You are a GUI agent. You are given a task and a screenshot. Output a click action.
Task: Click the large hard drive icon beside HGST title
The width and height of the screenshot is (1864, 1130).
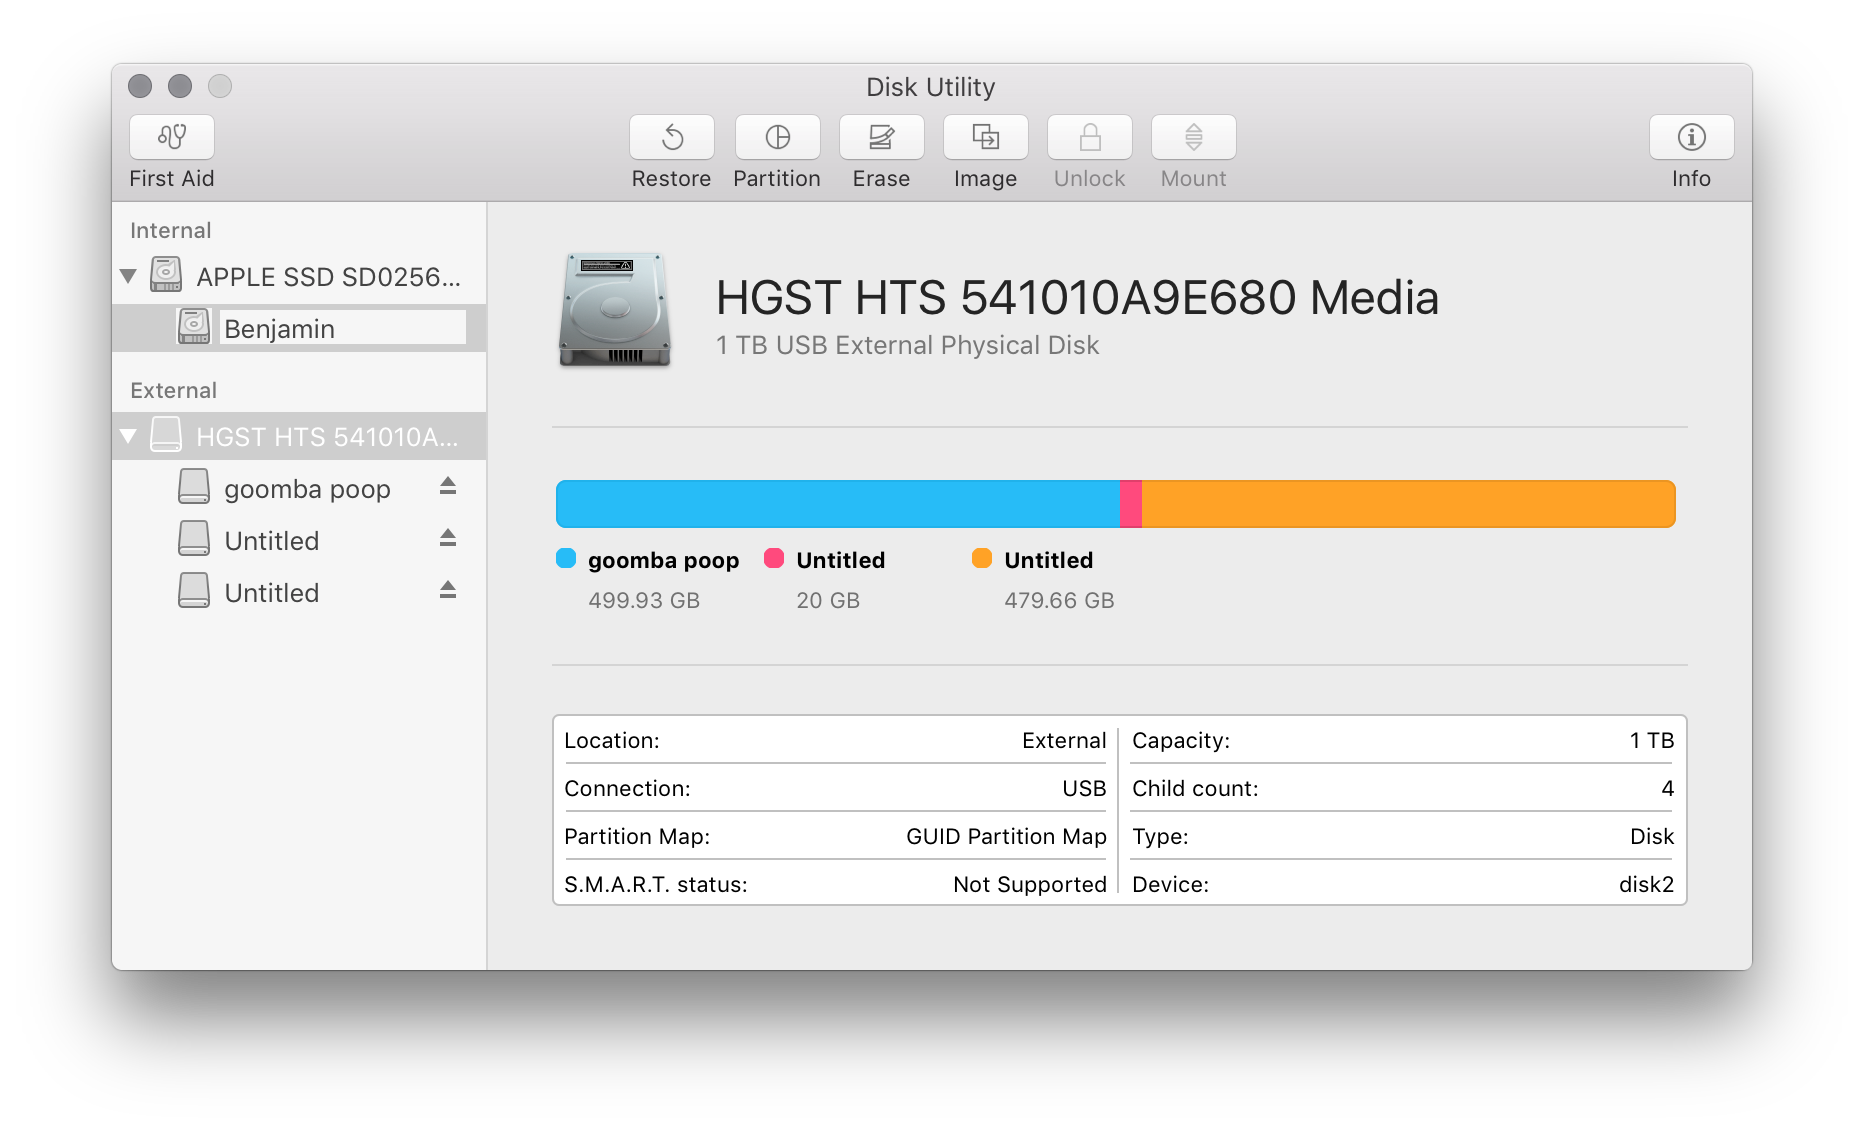tap(614, 309)
